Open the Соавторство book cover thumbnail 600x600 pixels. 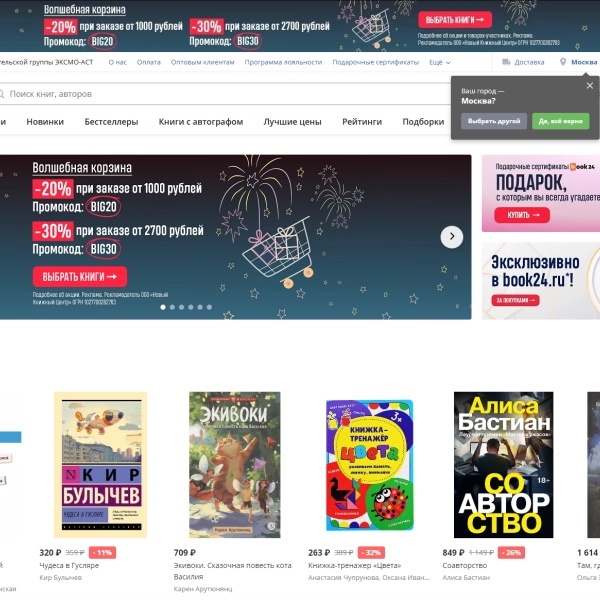pyautogui.click(x=503, y=465)
